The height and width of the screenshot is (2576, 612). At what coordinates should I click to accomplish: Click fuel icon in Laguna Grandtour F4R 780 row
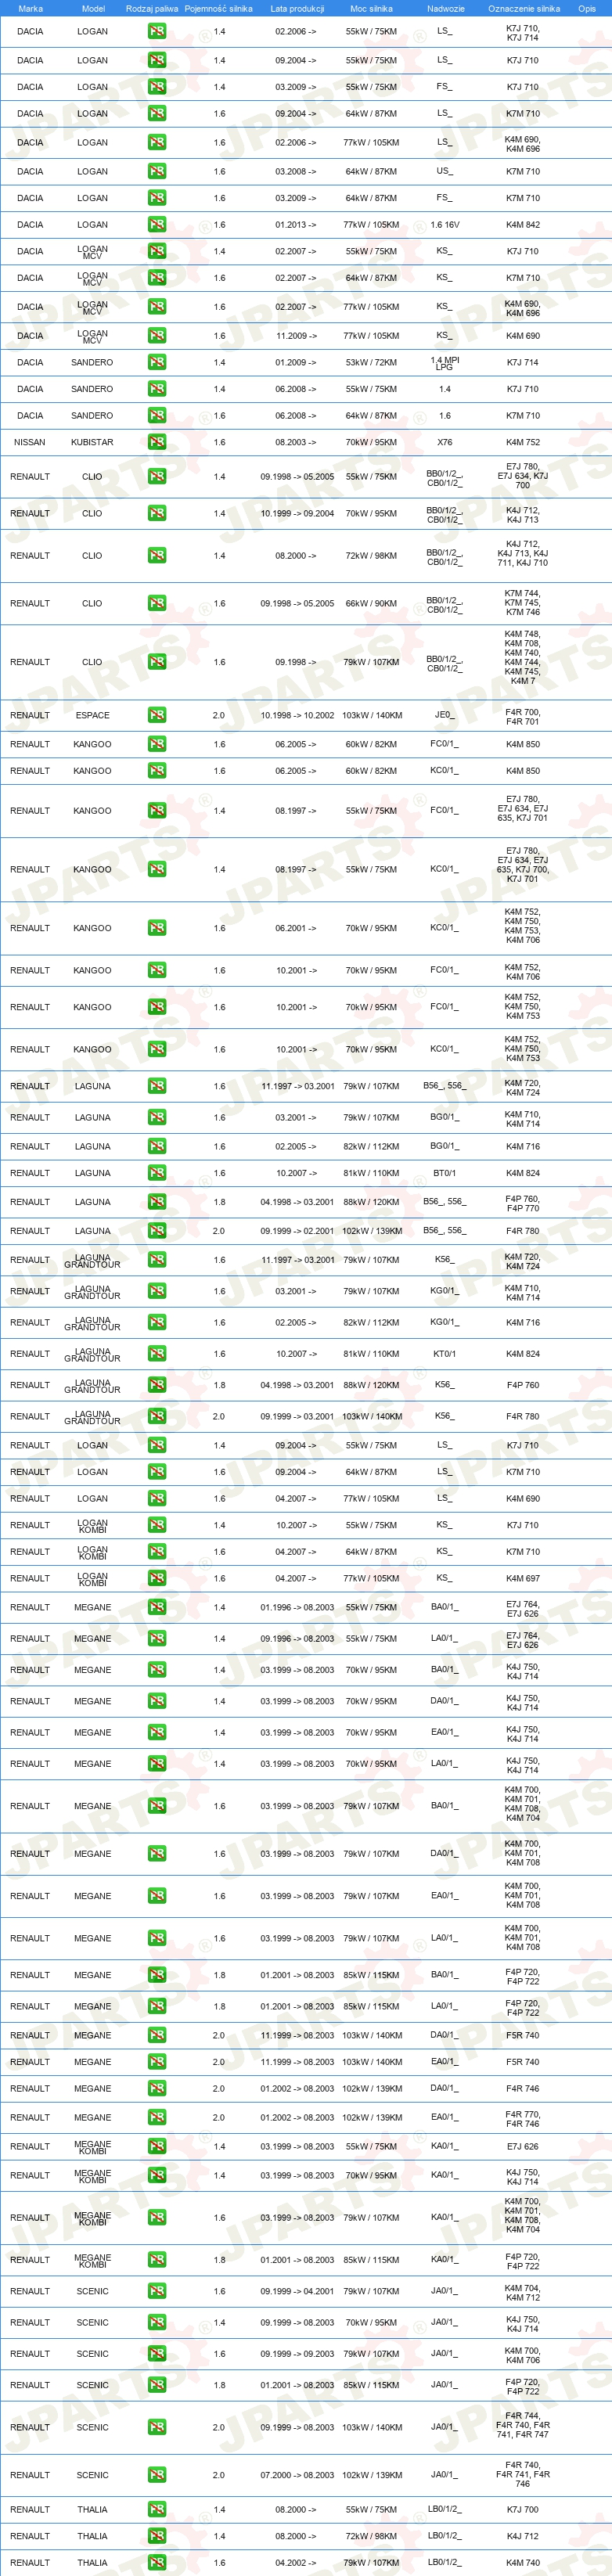pos(157,1416)
